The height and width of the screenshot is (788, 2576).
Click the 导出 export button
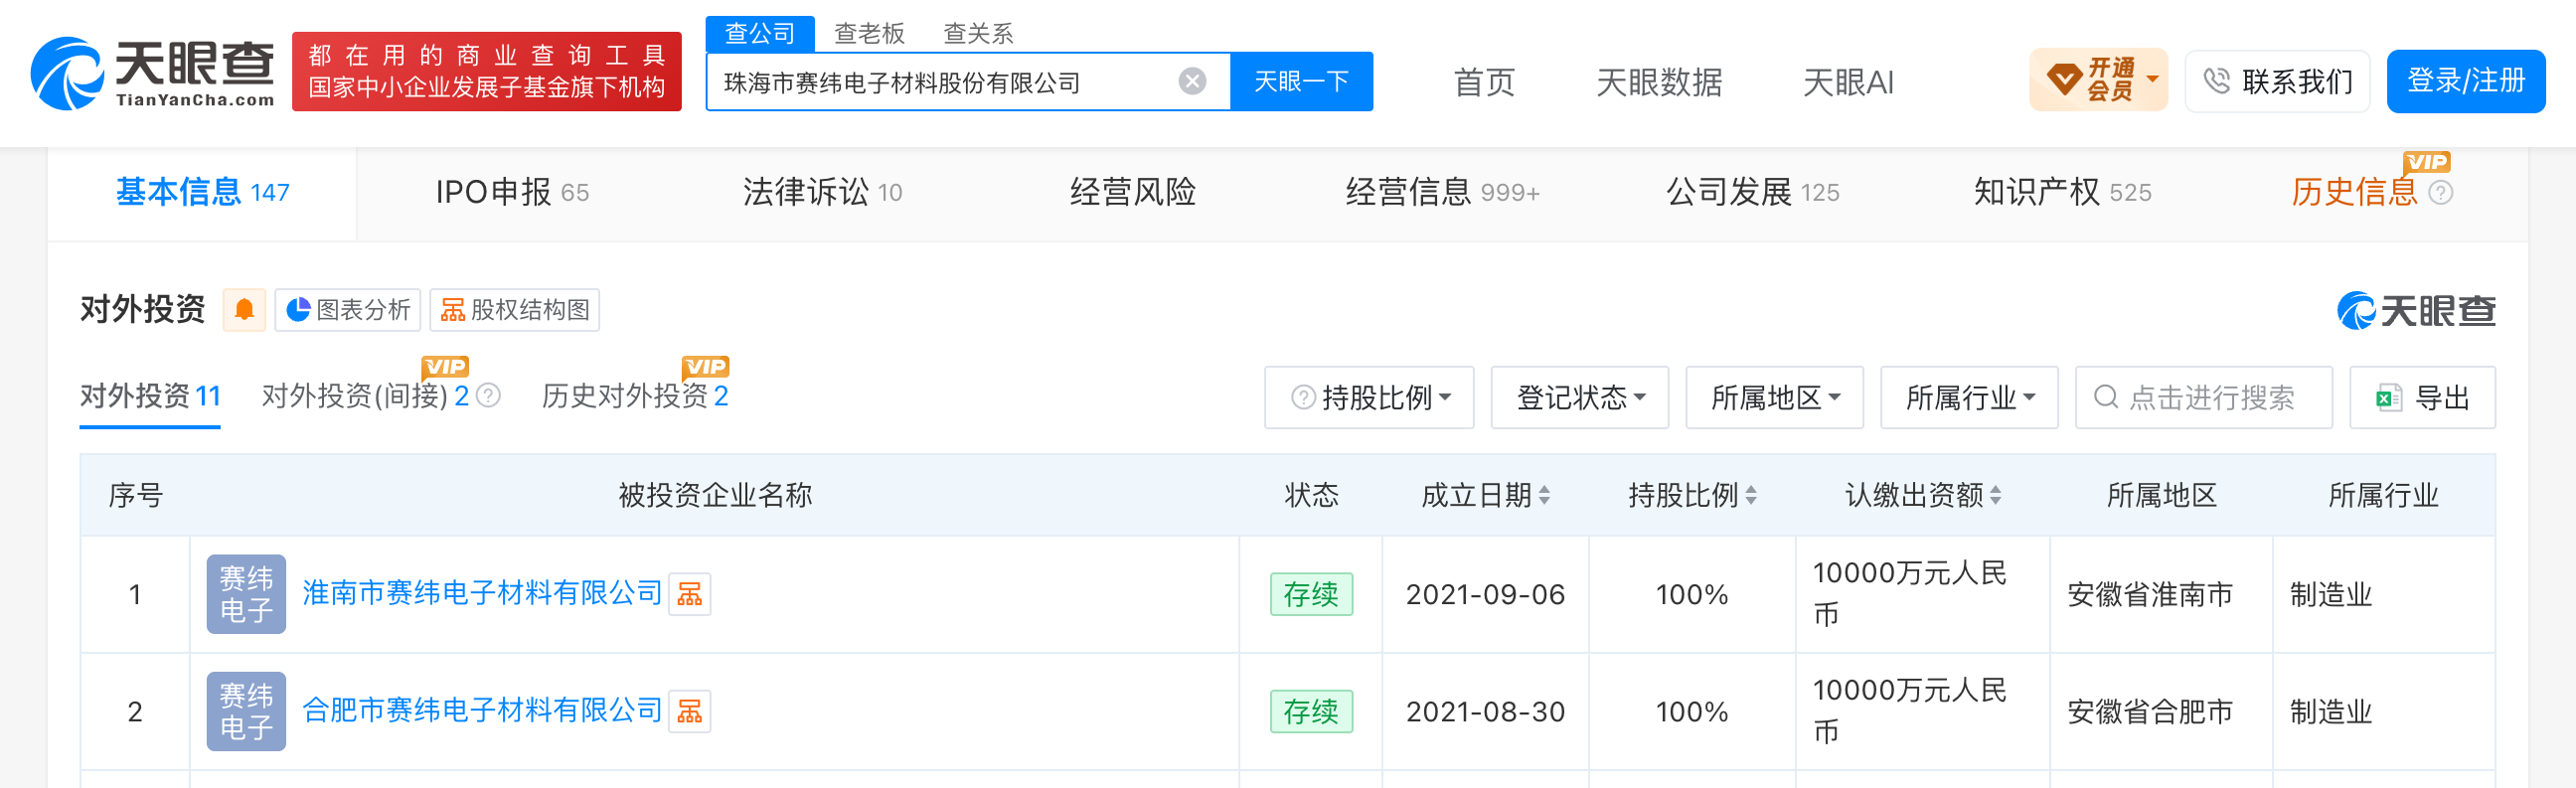tap(2422, 398)
